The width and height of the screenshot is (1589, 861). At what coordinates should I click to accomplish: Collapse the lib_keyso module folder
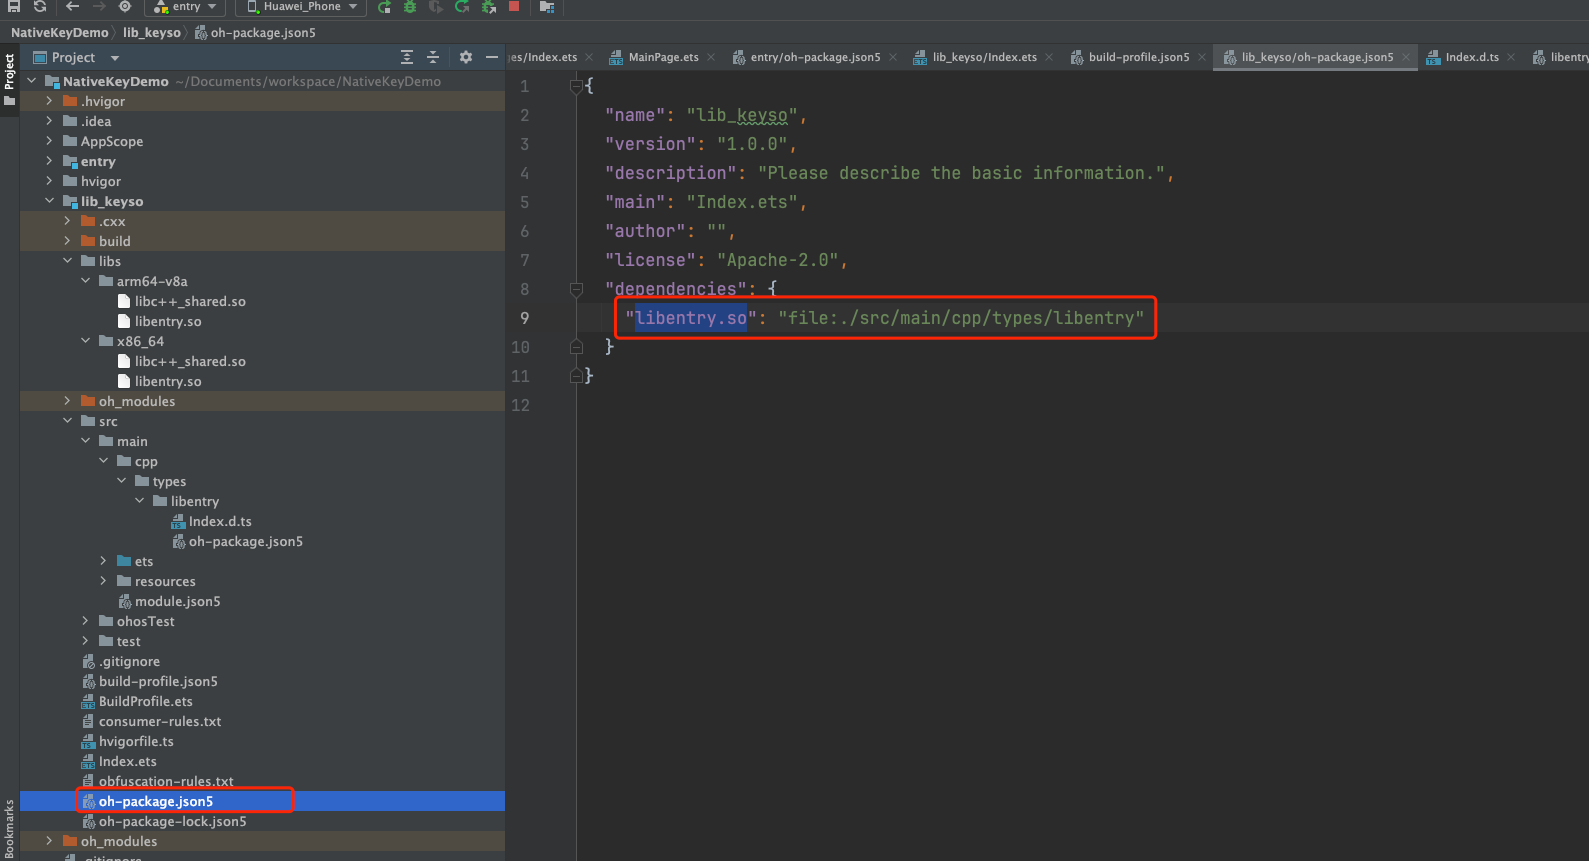click(49, 201)
